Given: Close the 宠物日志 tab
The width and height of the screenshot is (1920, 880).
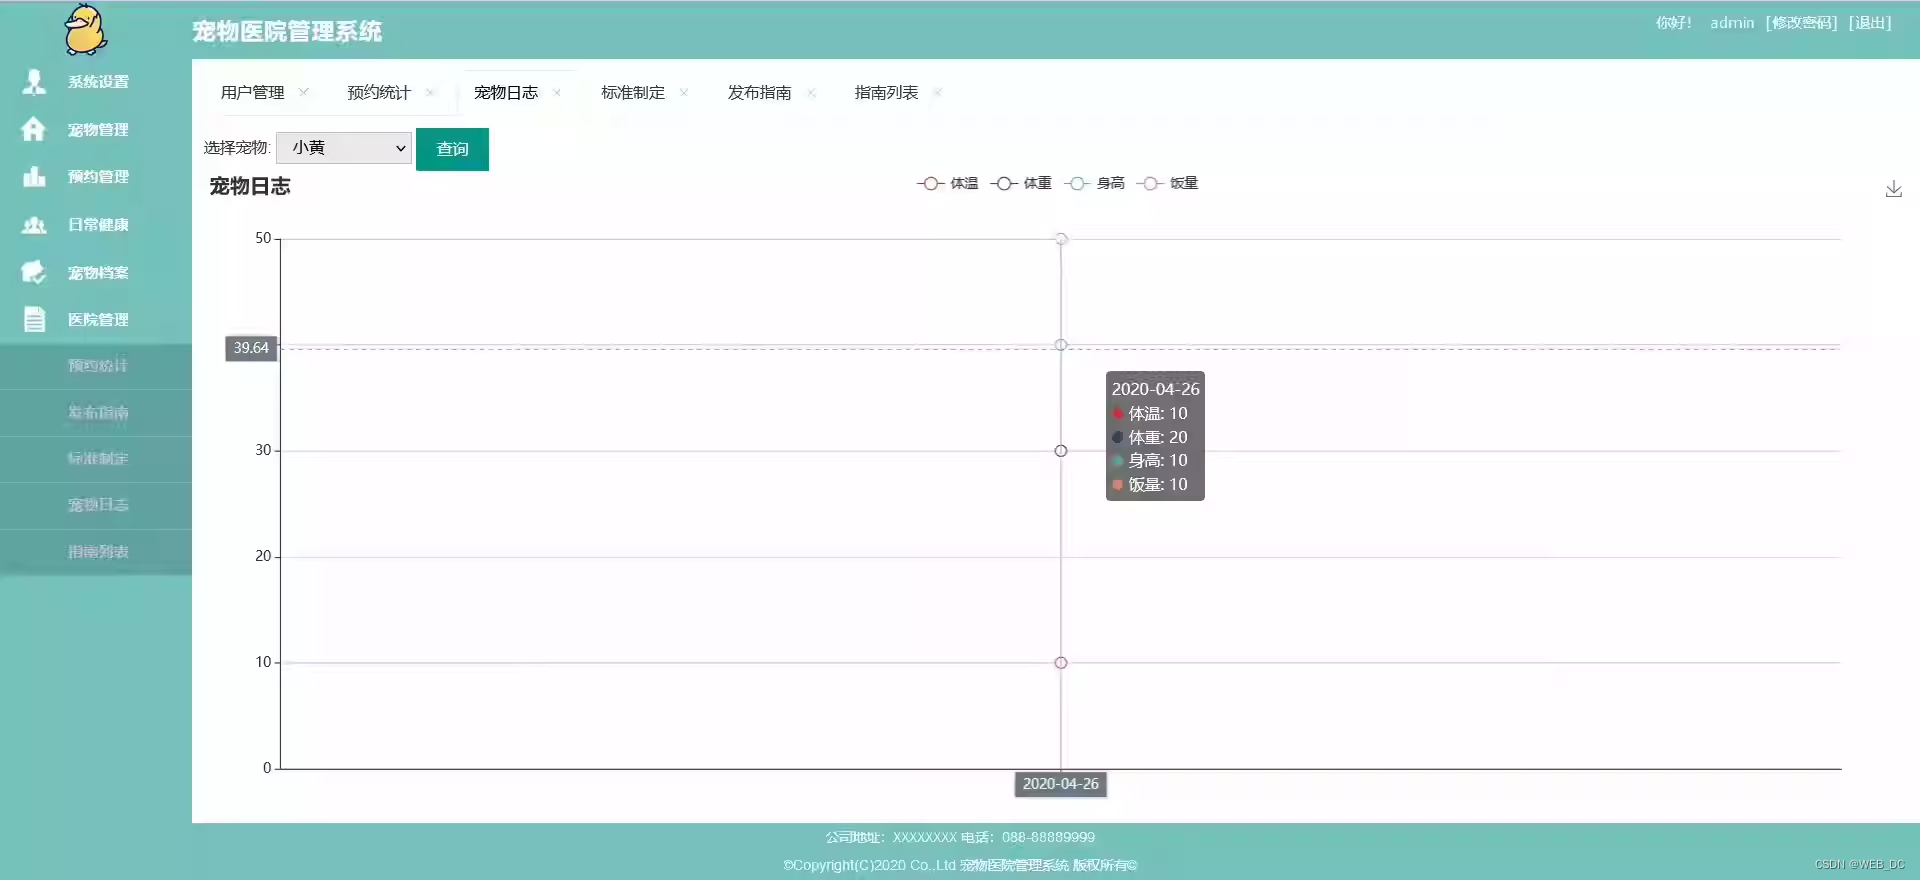Looking at the screenshot, I should [557, 92].
